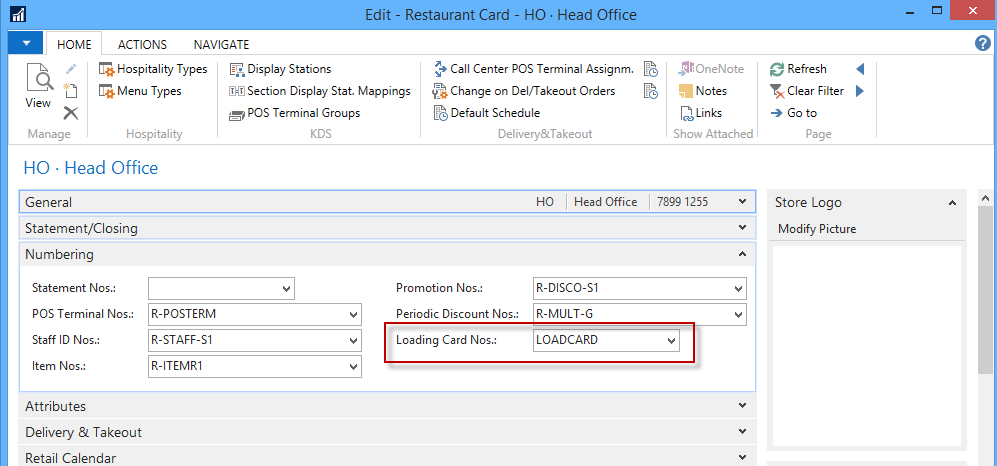Open Section Display Stat. Mappings
Image resolution: width=997 pixels, height=466 pixels.
pyautogui.click(x=320, y=91)
